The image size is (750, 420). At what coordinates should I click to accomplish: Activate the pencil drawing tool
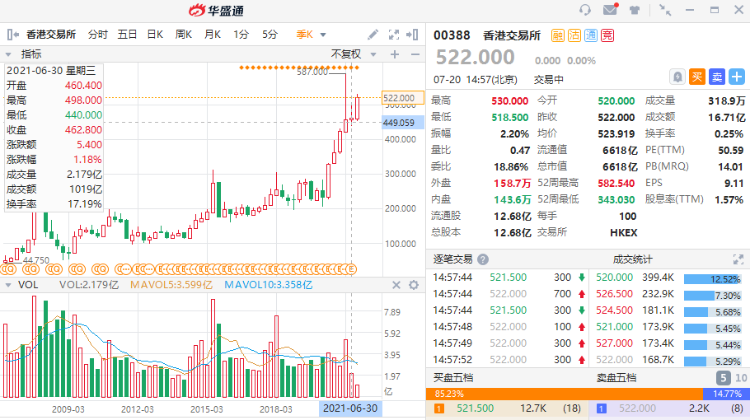tap(373, 34)
